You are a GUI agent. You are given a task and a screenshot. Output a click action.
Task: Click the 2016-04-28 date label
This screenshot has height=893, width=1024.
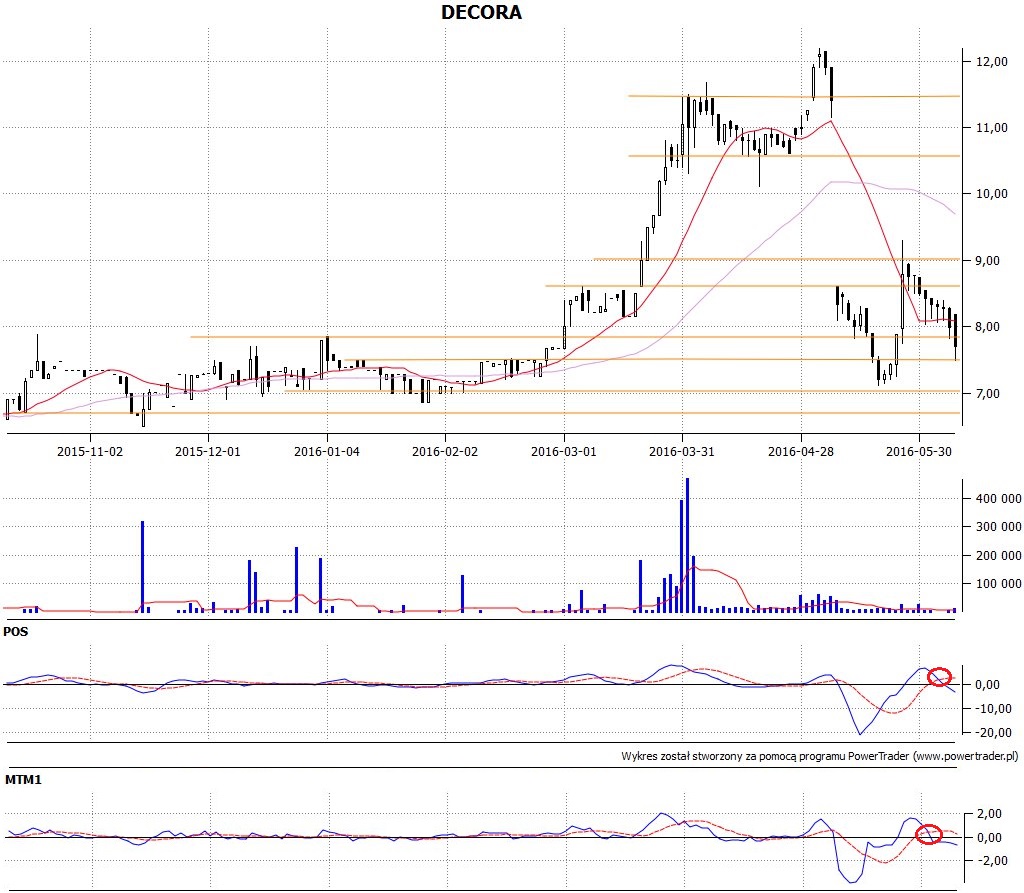tap(801, 451)
